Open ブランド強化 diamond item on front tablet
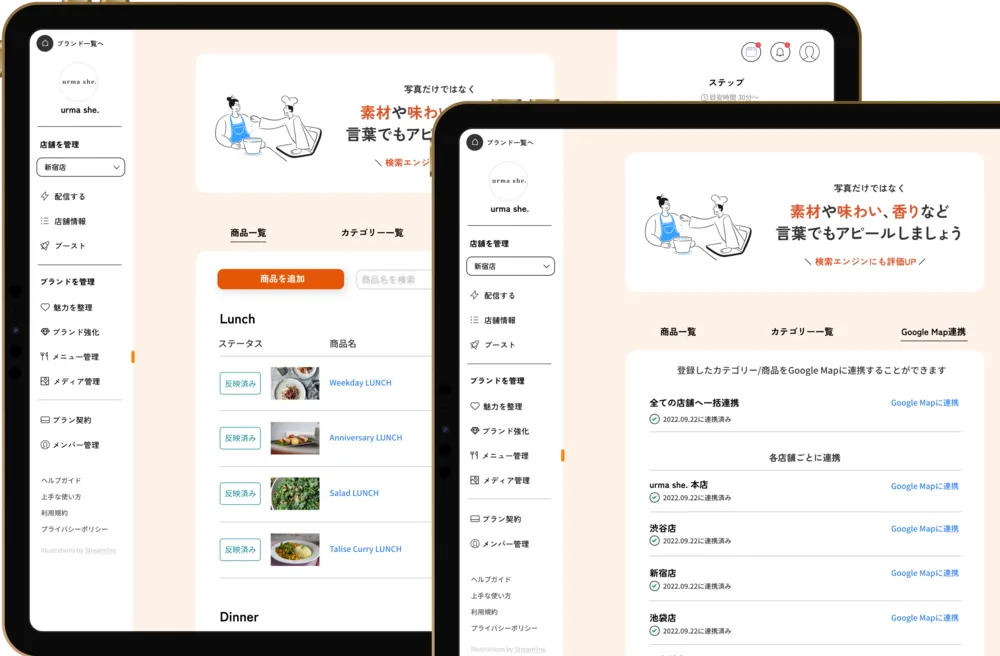This screenshot has height=656, width=1000. tap(506, 431)
